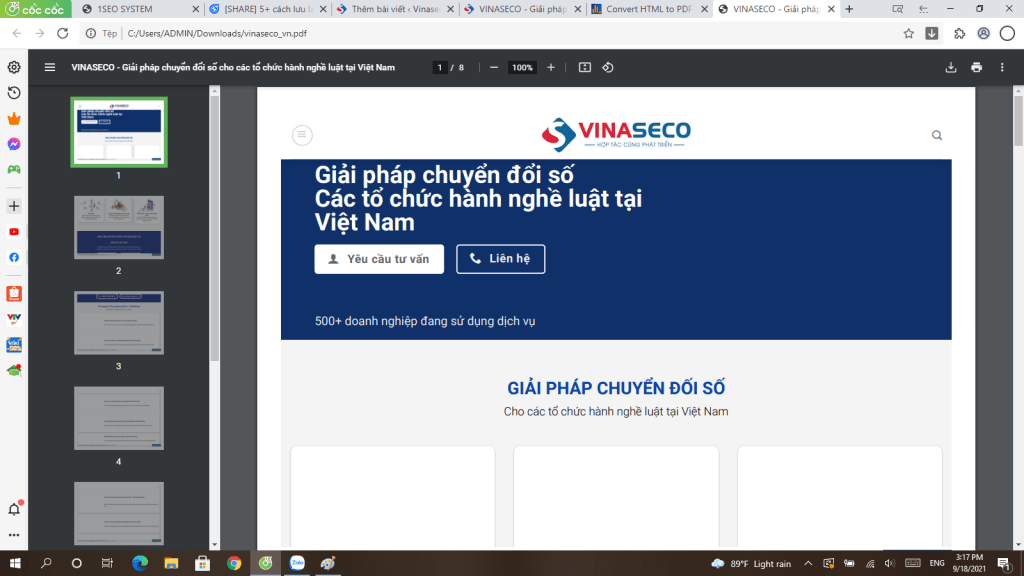Print the PDF document

[976, 67]
